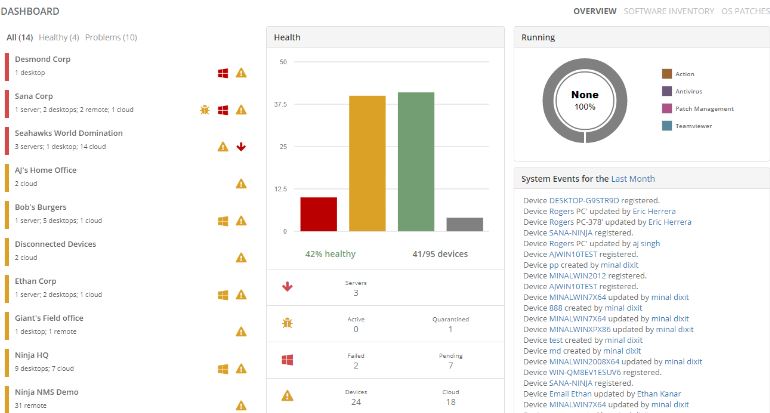Click the purple Antivirus legend swatch

[x=667, y=91]
